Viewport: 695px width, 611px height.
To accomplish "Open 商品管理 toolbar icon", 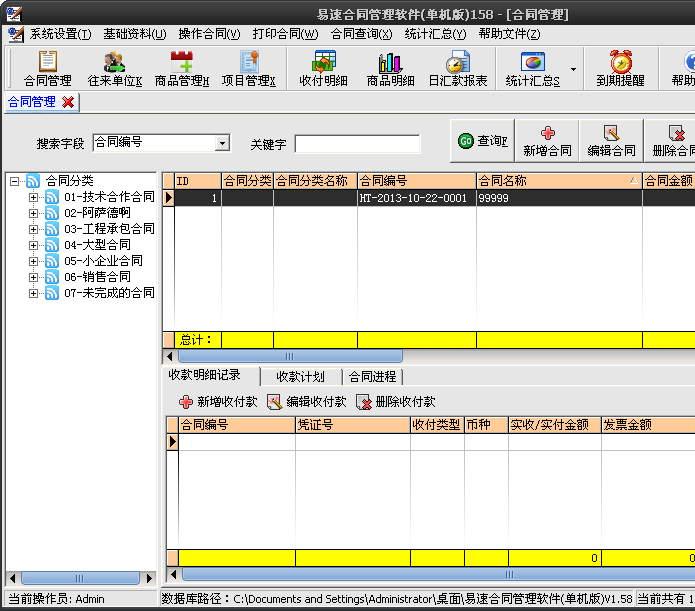I will 182,61.
